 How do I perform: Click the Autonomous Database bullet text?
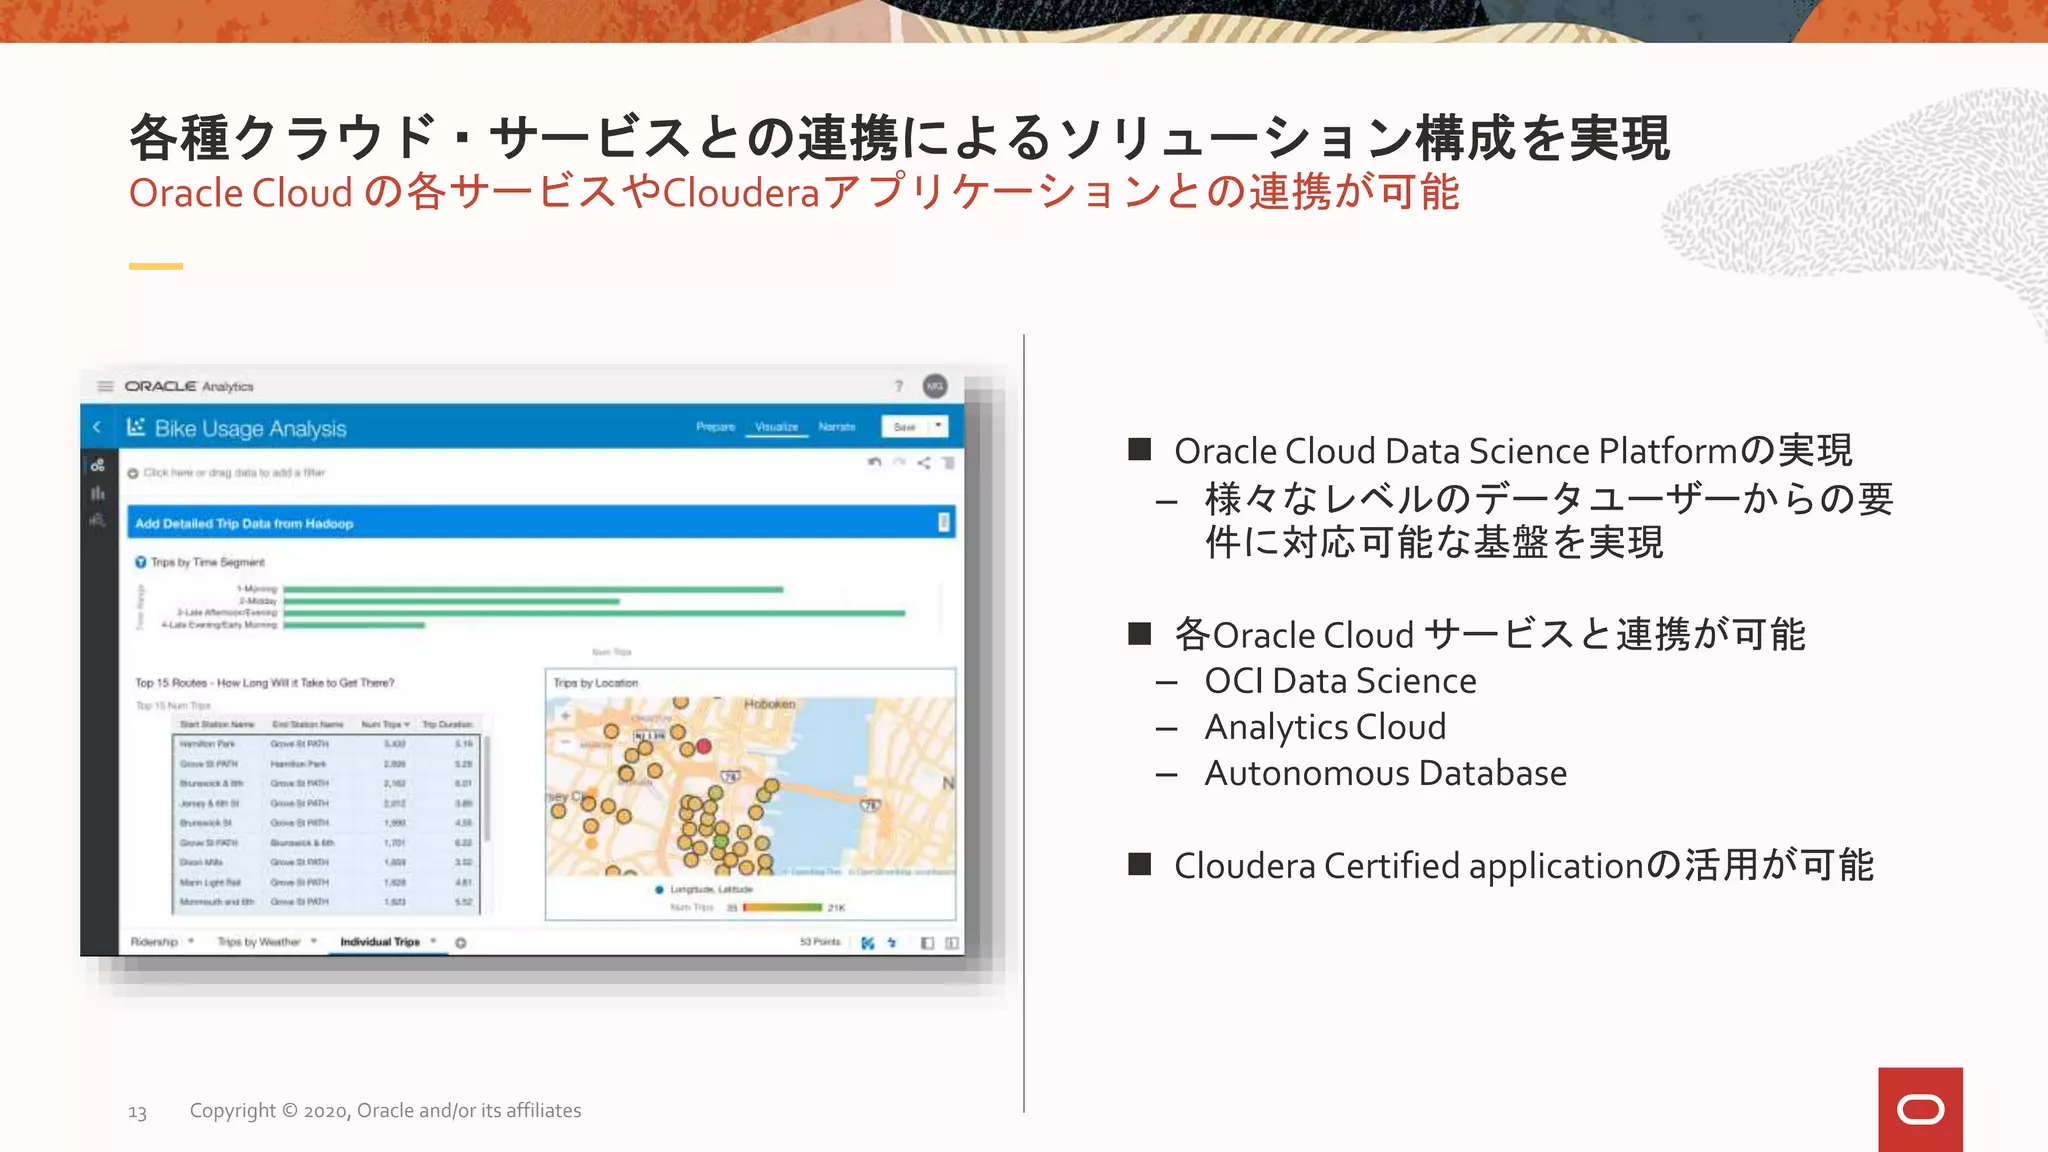(1386, 773)
